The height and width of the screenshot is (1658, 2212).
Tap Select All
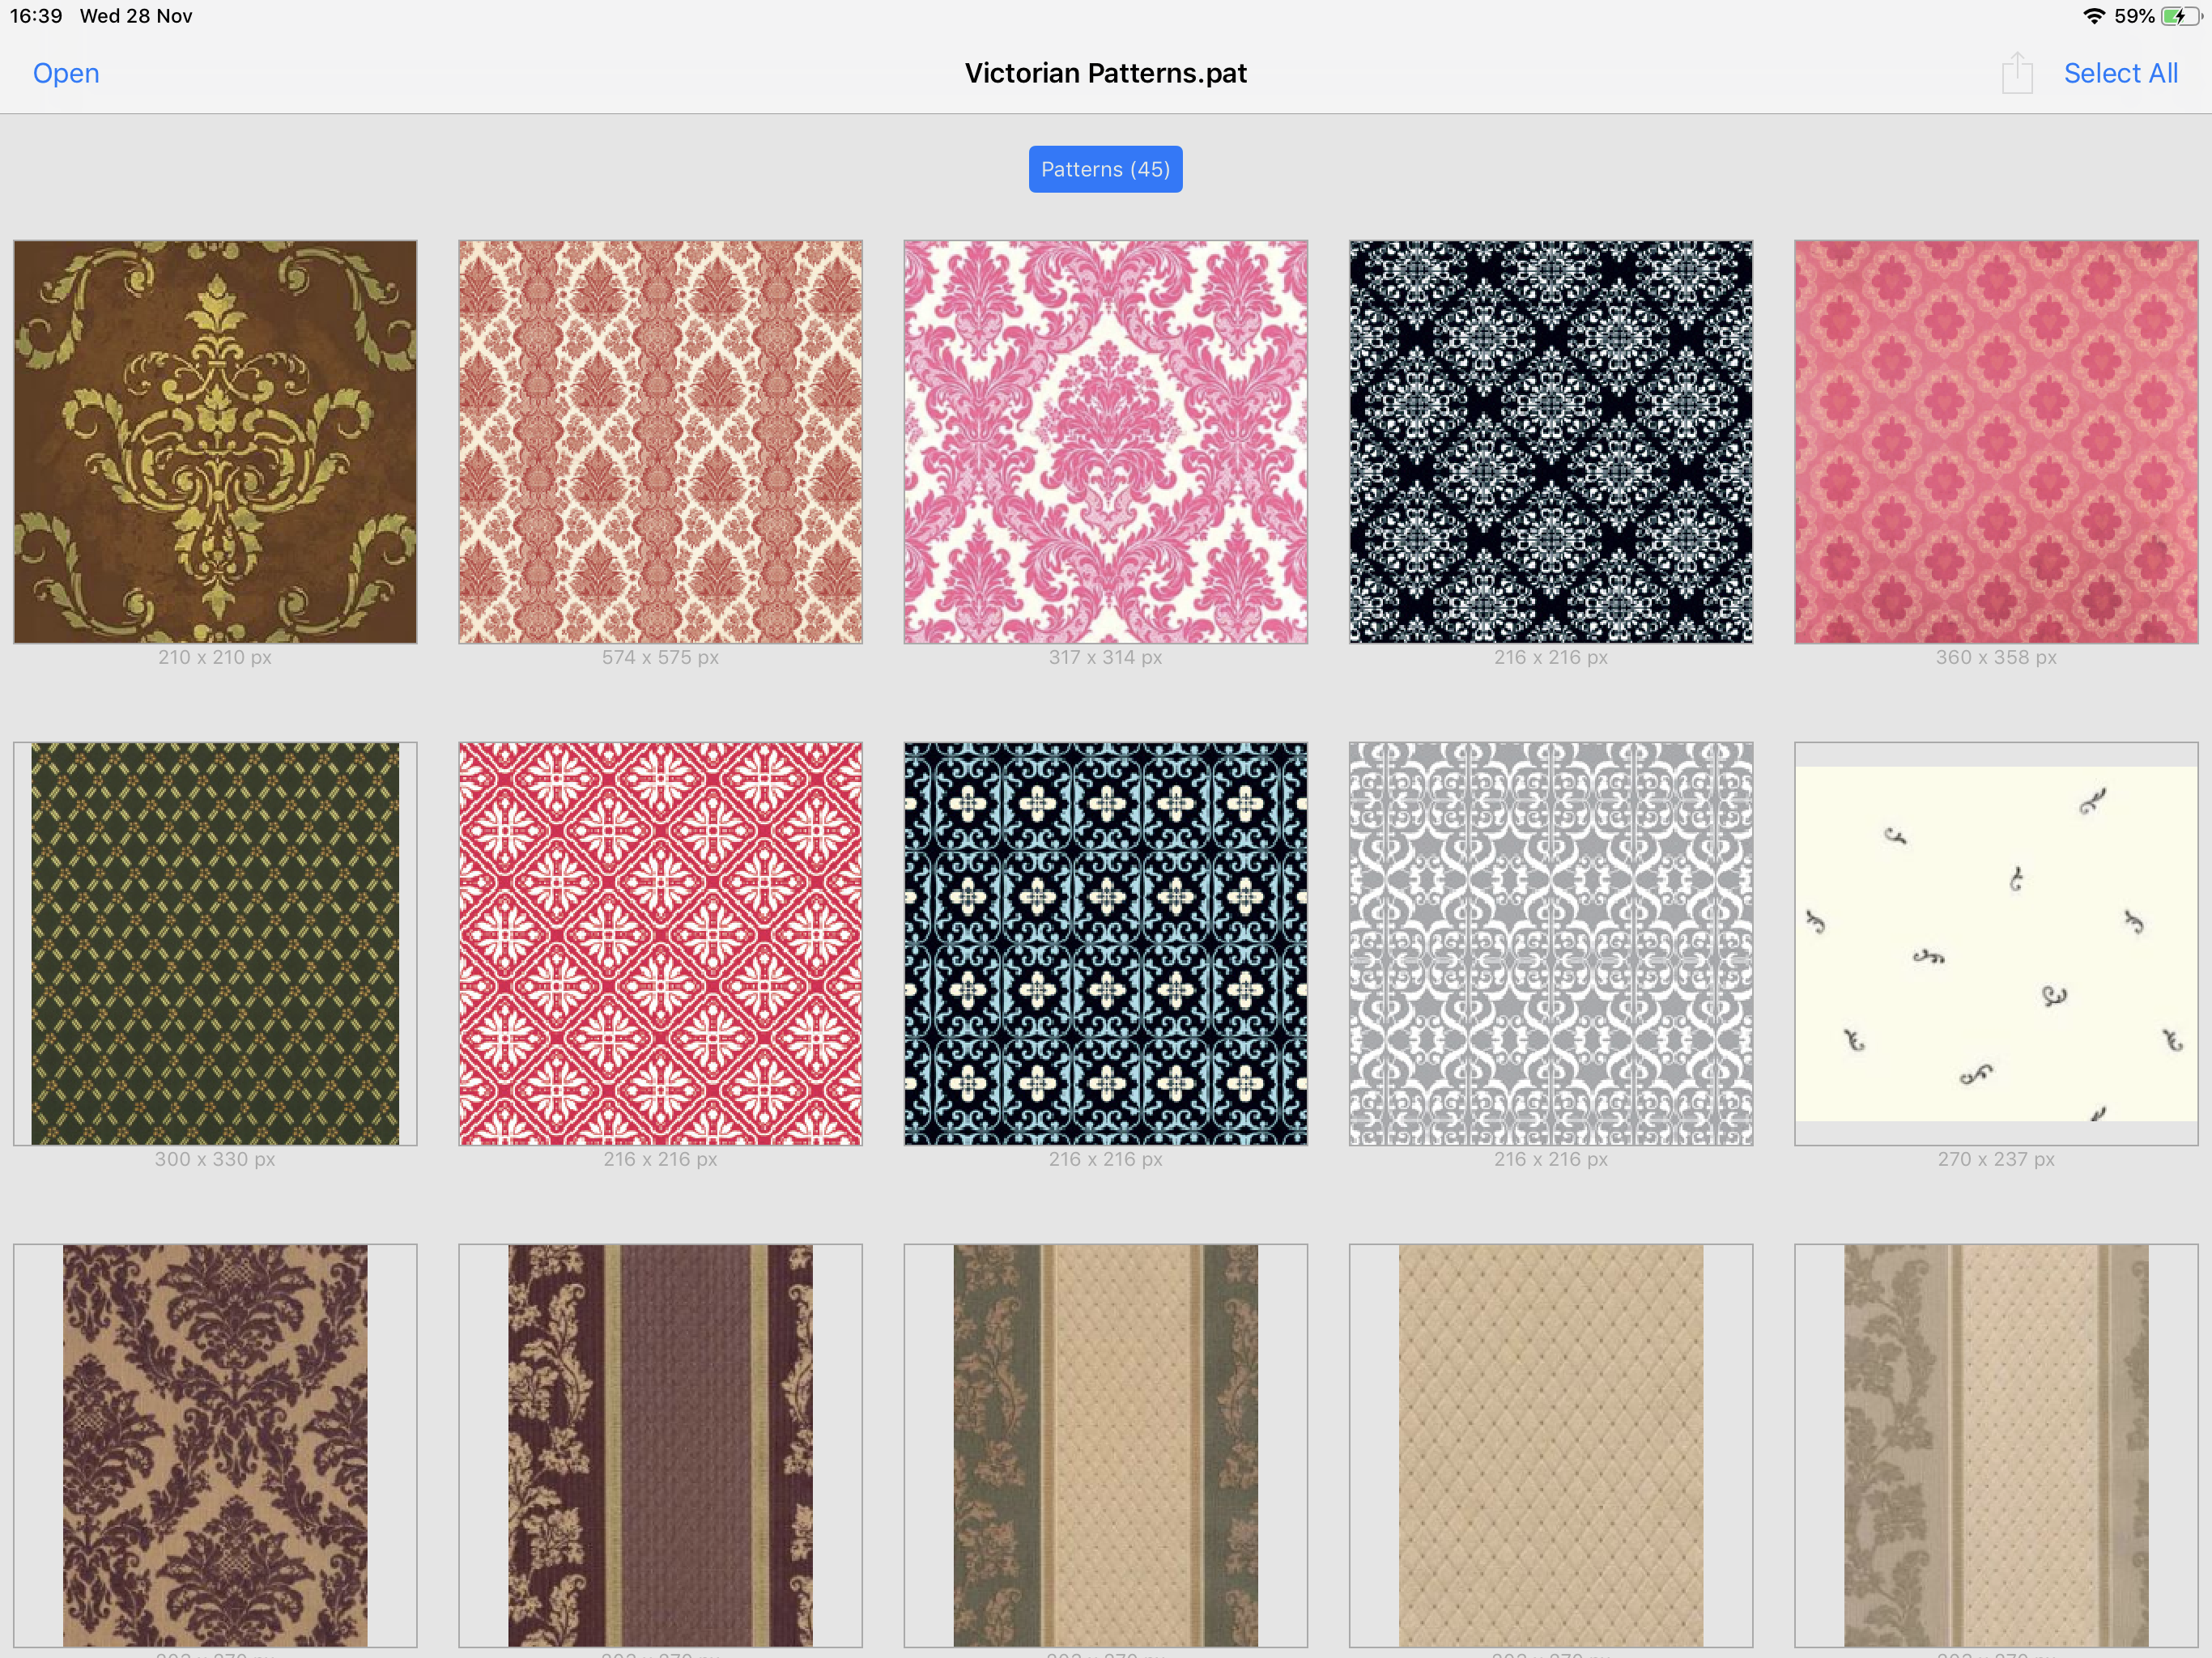(x=2120, y=73)
